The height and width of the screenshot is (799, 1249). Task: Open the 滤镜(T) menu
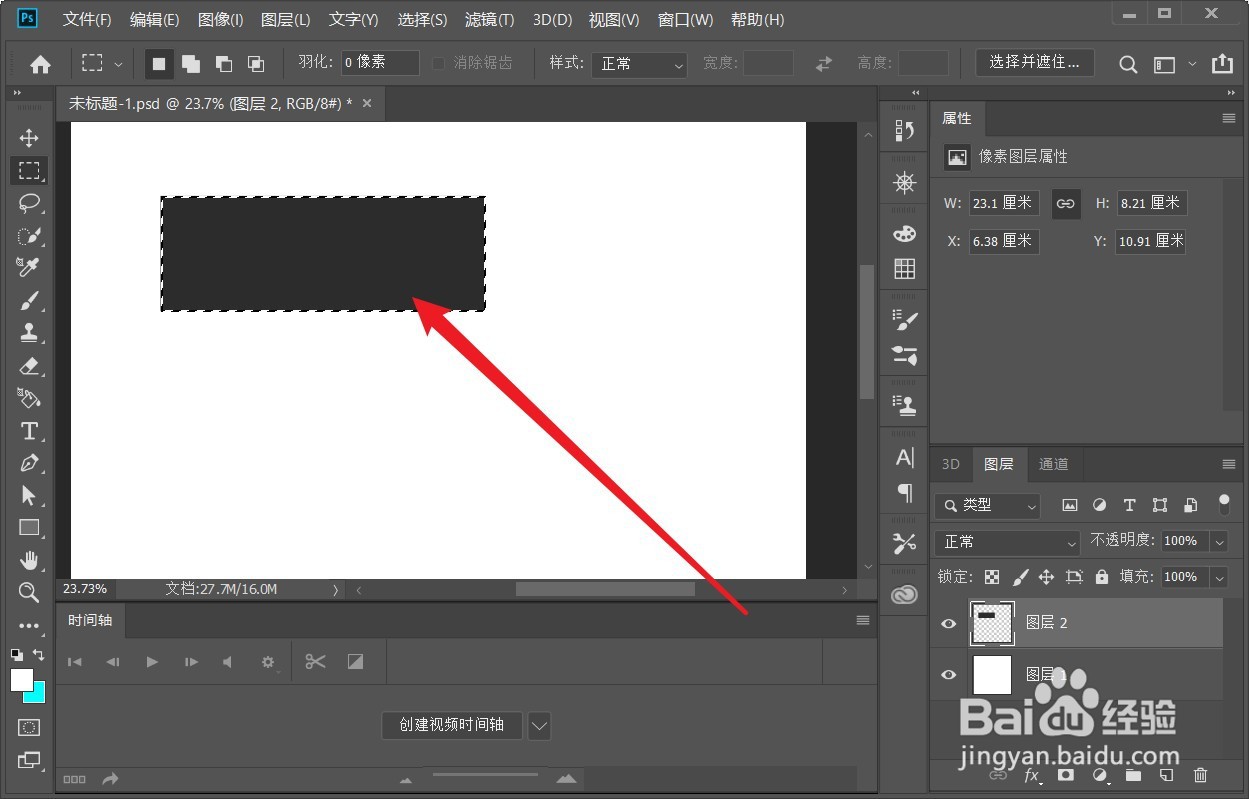click(490, 19)
